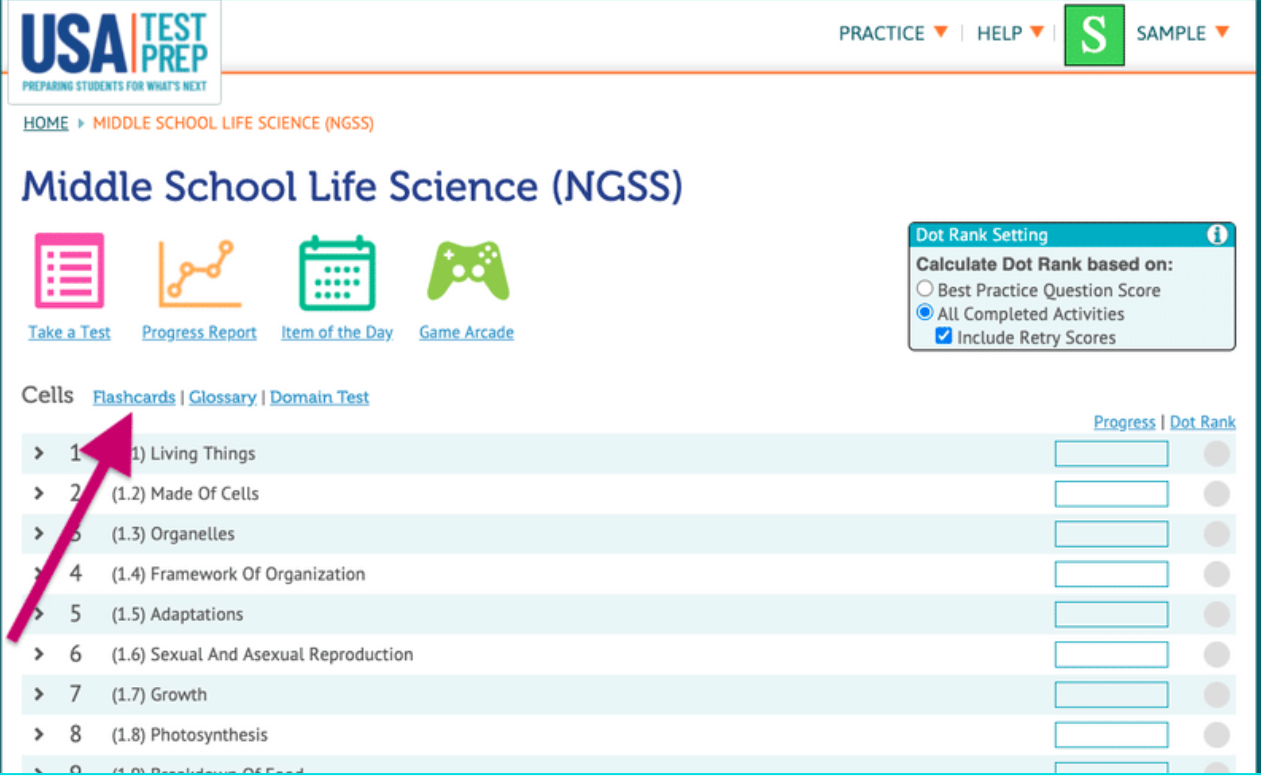
Task: Open the HELP dropdown menu
Action: [1010, 33]
